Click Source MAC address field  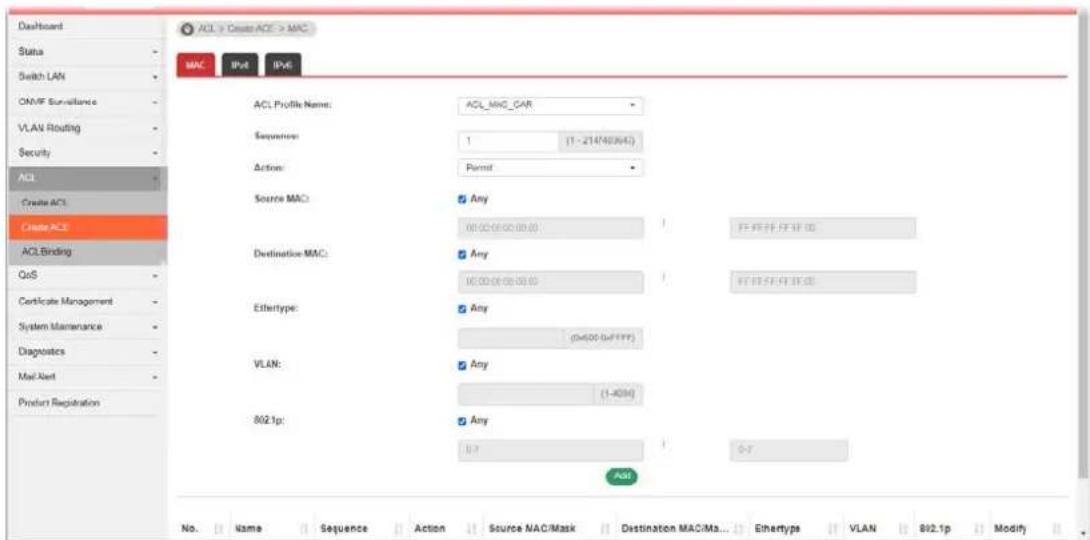pos(550,227)
